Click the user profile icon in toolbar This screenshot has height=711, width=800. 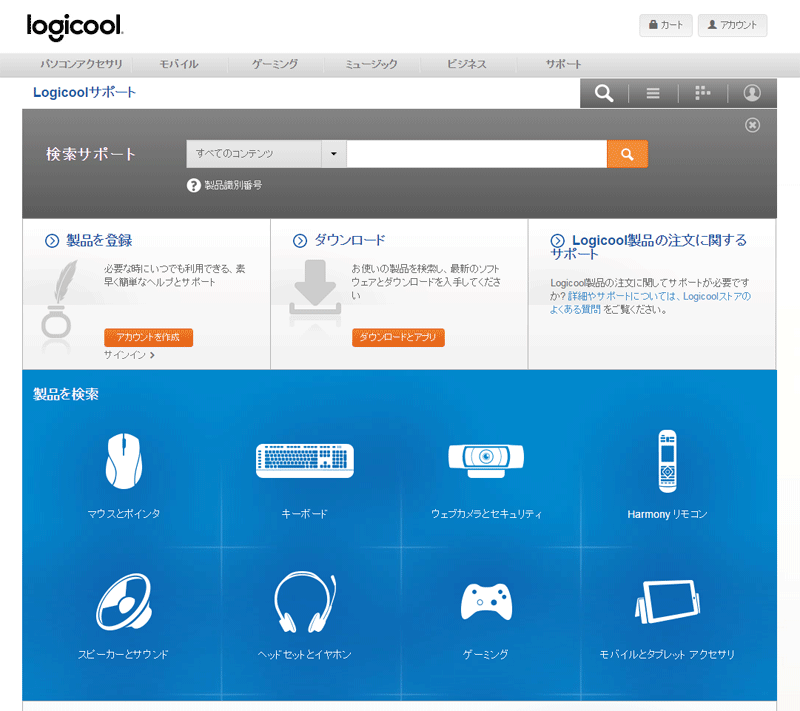pos(752,93)
